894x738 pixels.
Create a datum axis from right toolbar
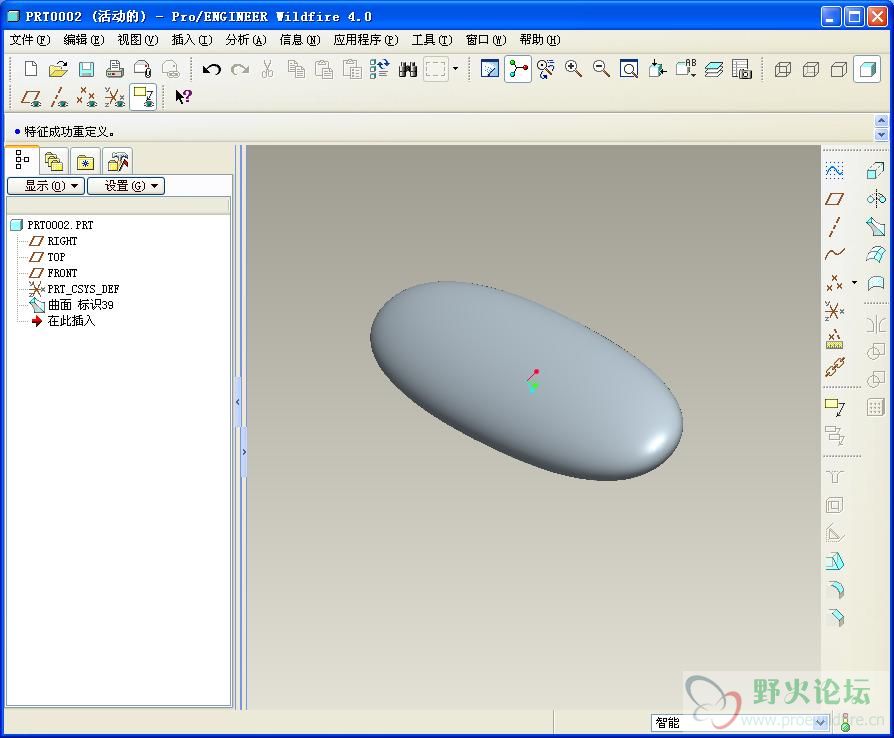click(x=834, y=226)
